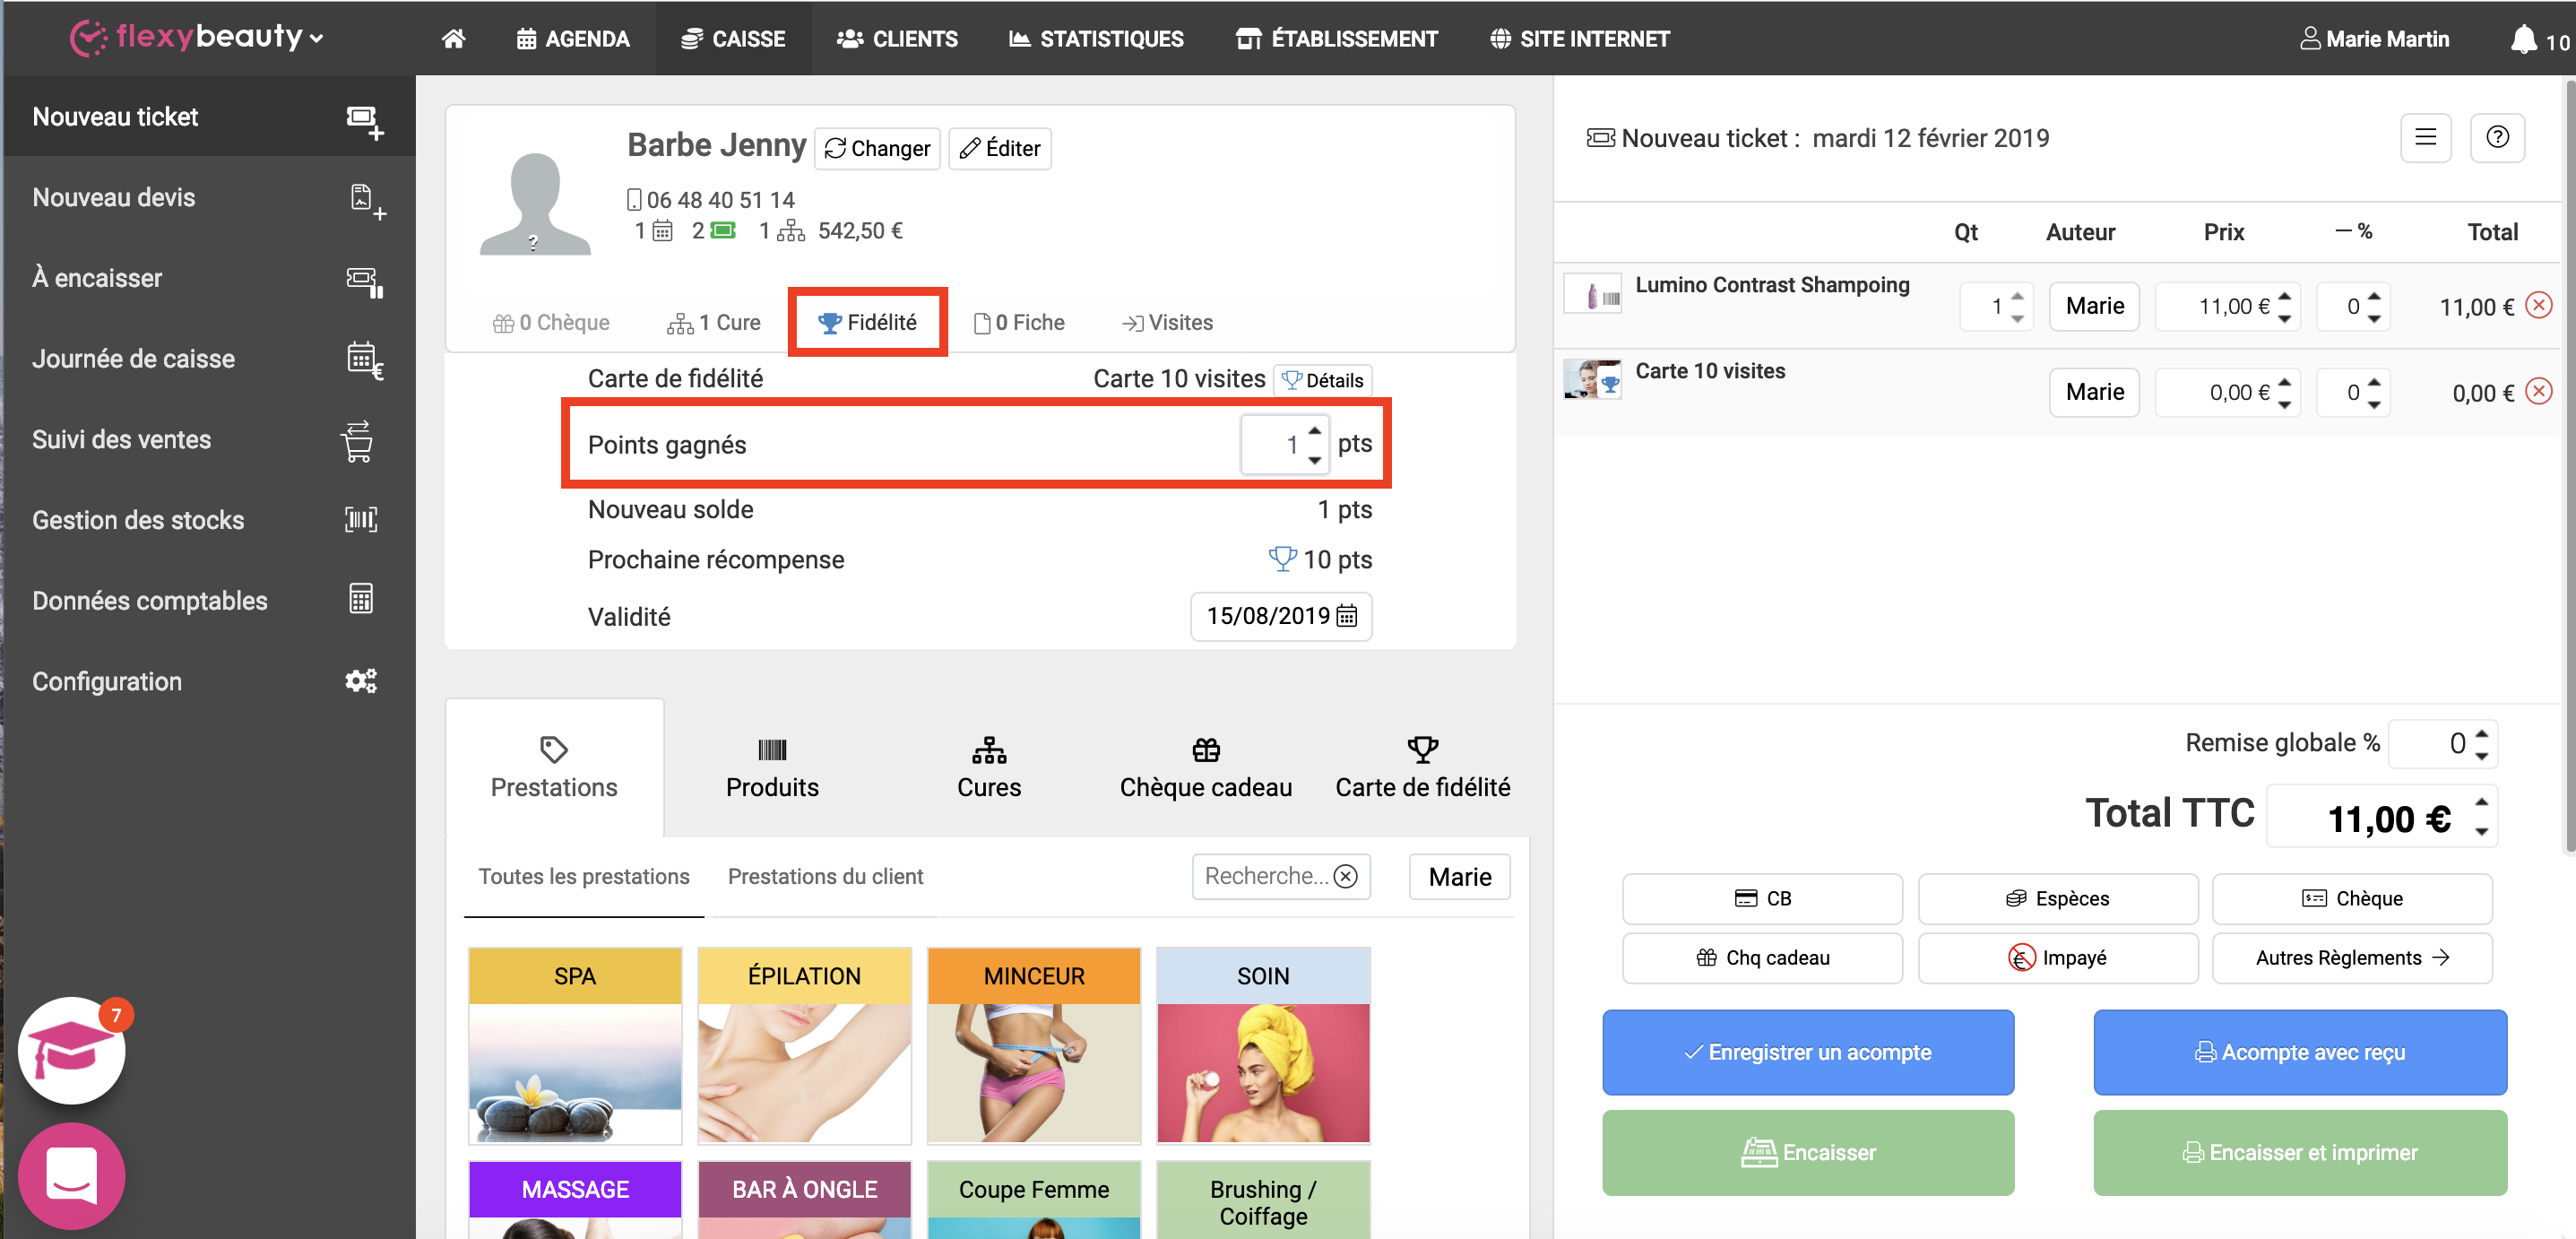Switch to the 0 Chèque client tab
The image size is (2576, 1239).
click(551, 322)
